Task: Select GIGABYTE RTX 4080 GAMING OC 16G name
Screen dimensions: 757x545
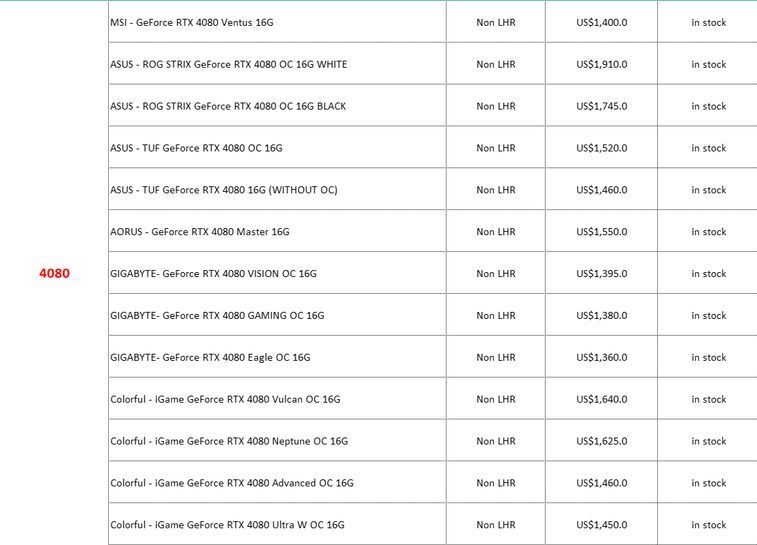Action: (217, 316)
